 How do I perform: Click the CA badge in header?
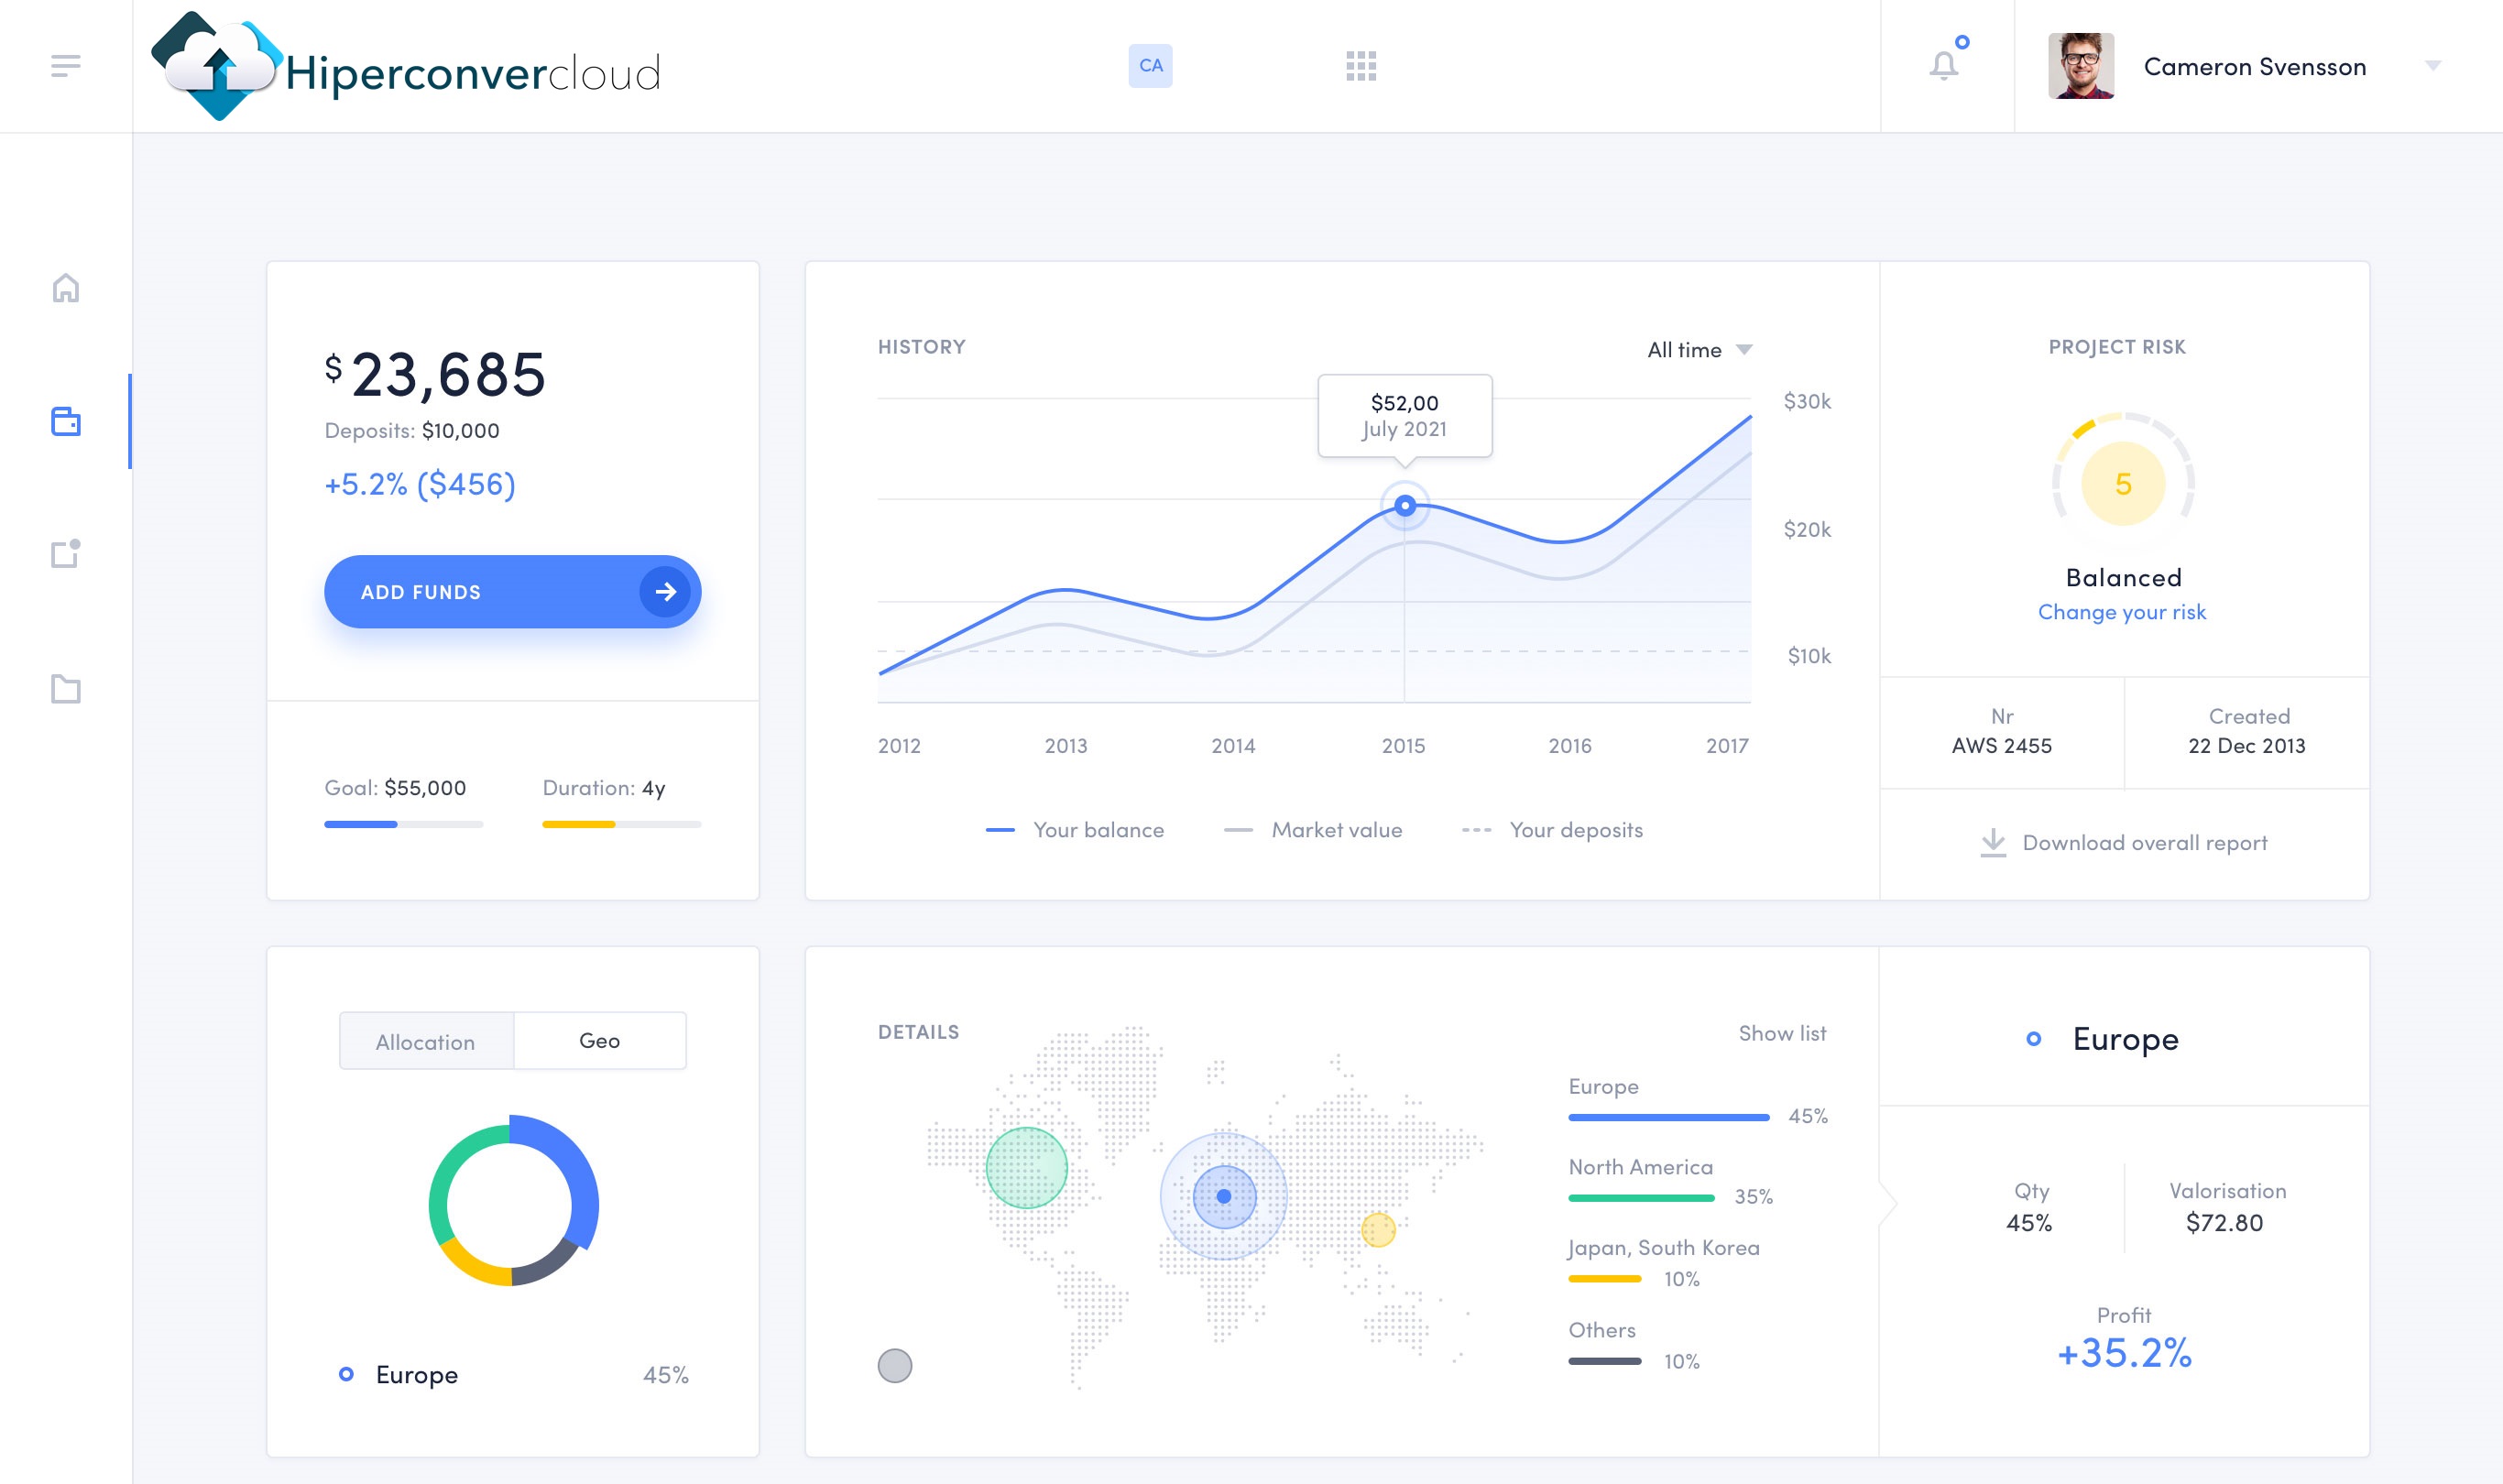click(1150, 66)
